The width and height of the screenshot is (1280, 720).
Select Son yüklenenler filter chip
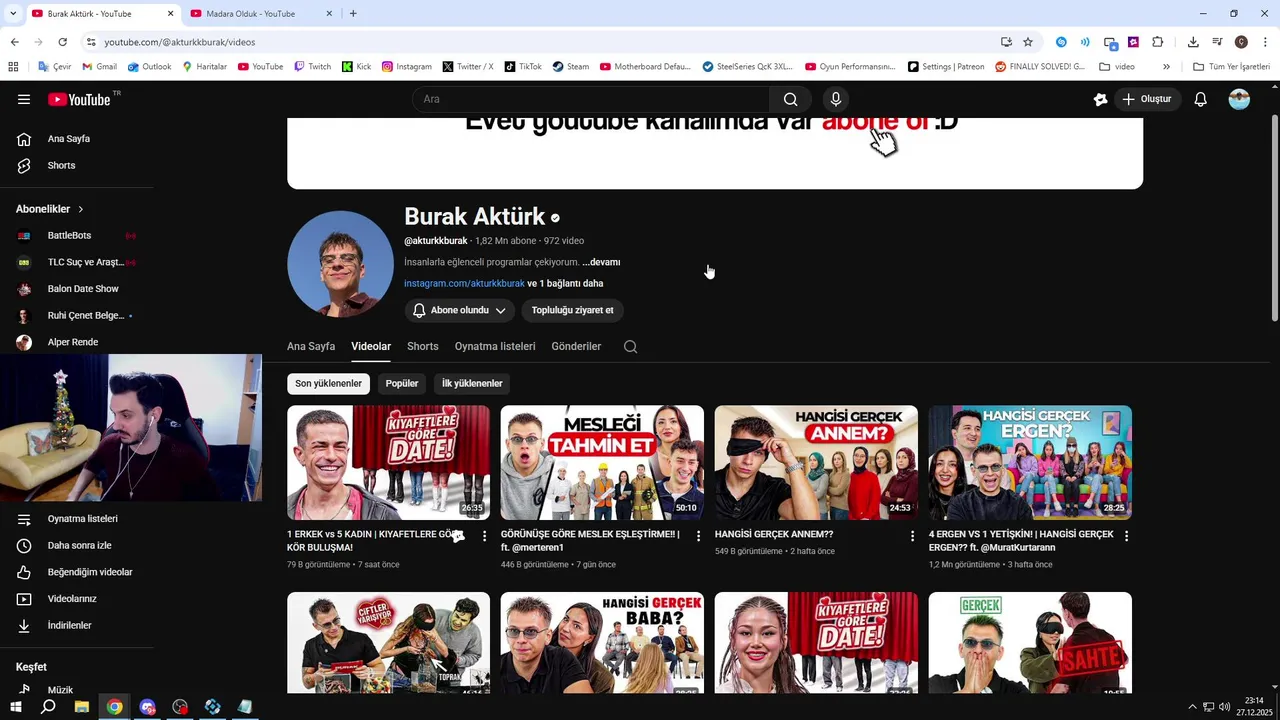[x=328, y=383]
